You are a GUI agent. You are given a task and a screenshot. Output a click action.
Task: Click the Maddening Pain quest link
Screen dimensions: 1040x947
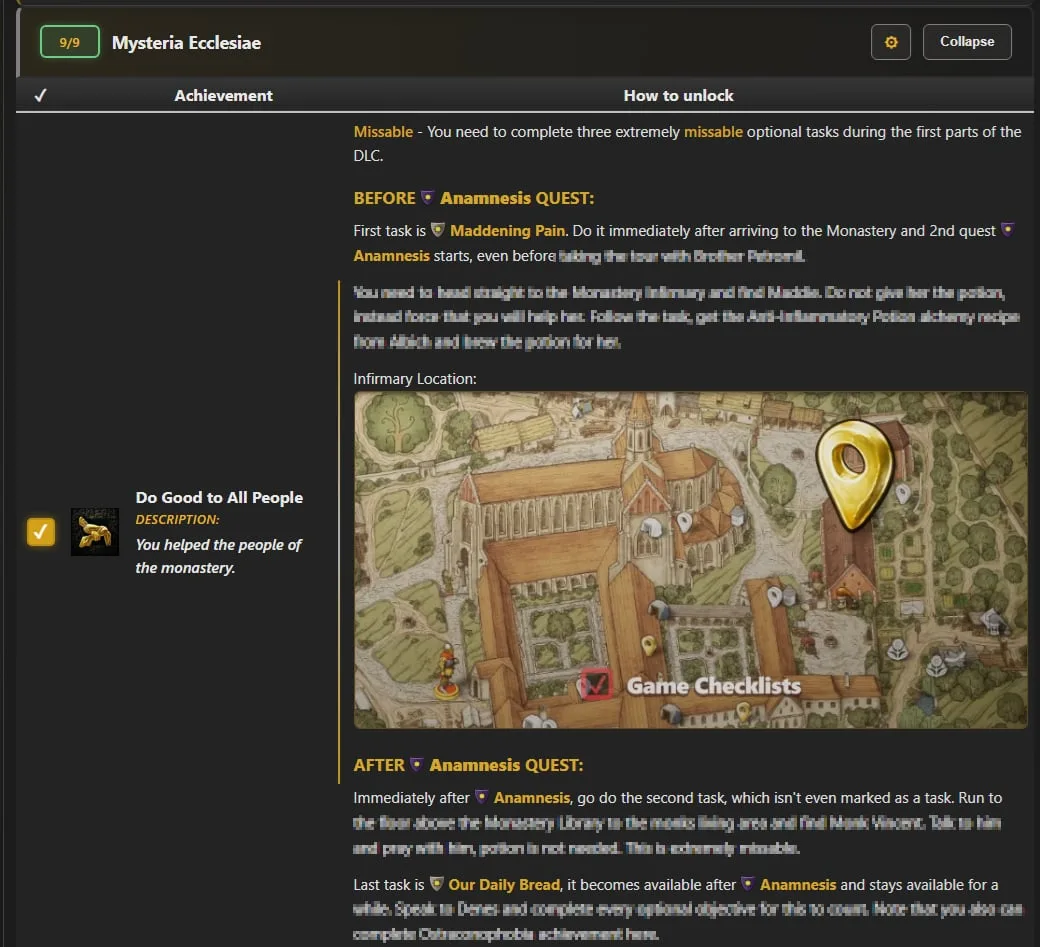tap(507, 231)
